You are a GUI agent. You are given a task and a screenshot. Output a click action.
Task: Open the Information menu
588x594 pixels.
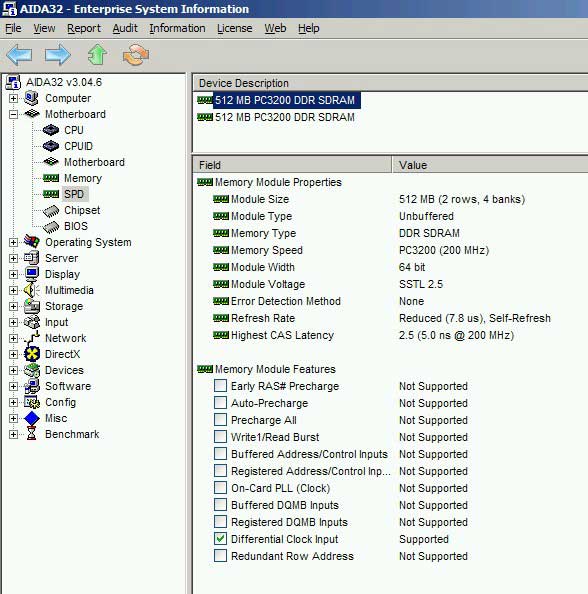pos(177,28)
